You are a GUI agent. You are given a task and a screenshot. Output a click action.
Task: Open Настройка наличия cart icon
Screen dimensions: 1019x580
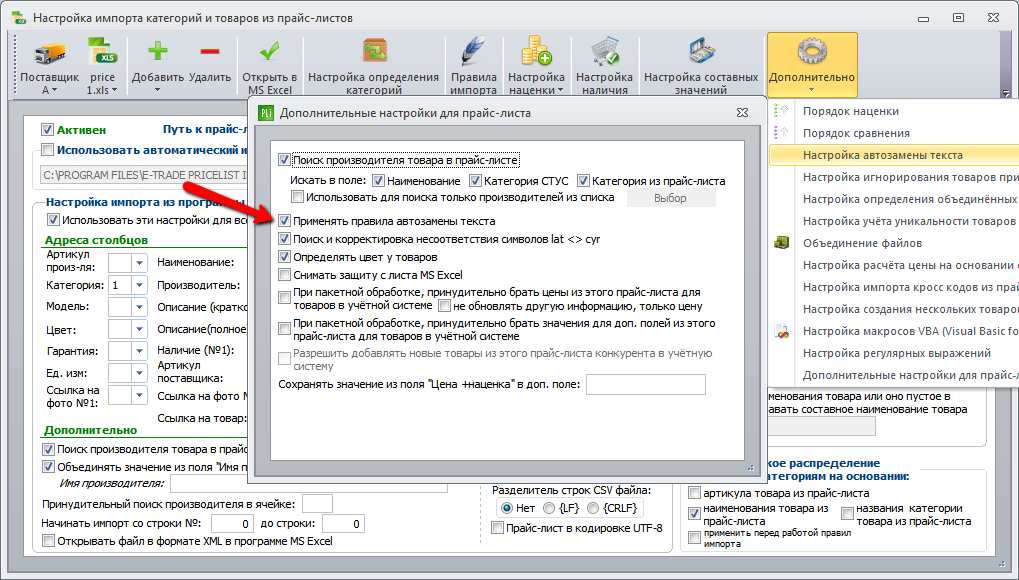point(604,52)
